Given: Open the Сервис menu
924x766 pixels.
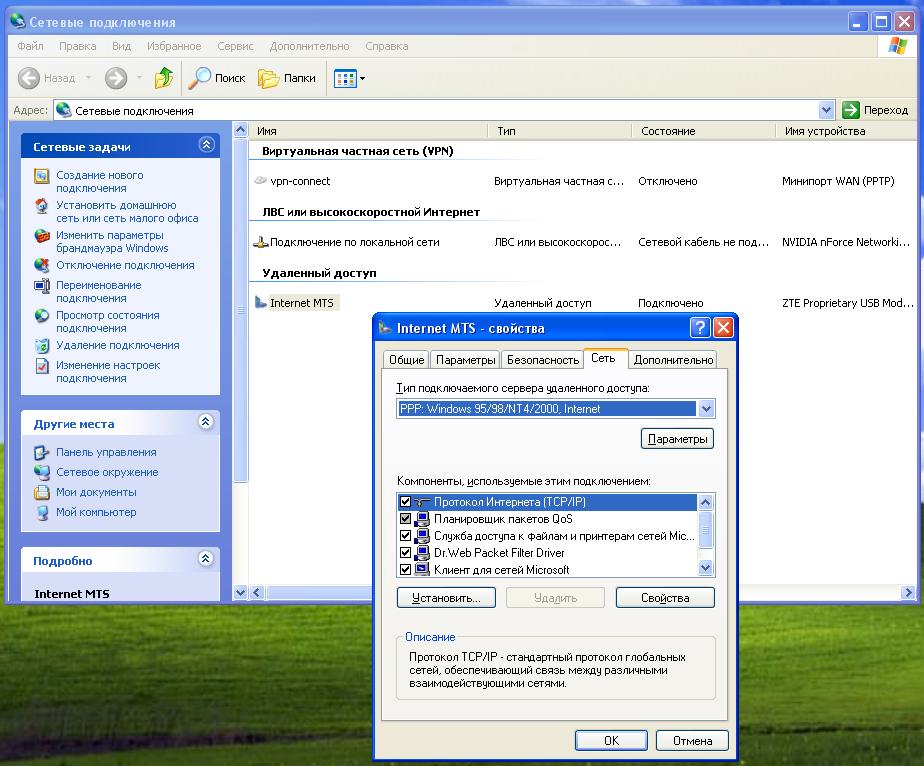Looking at the screenshot, I should tap(235, 46).
